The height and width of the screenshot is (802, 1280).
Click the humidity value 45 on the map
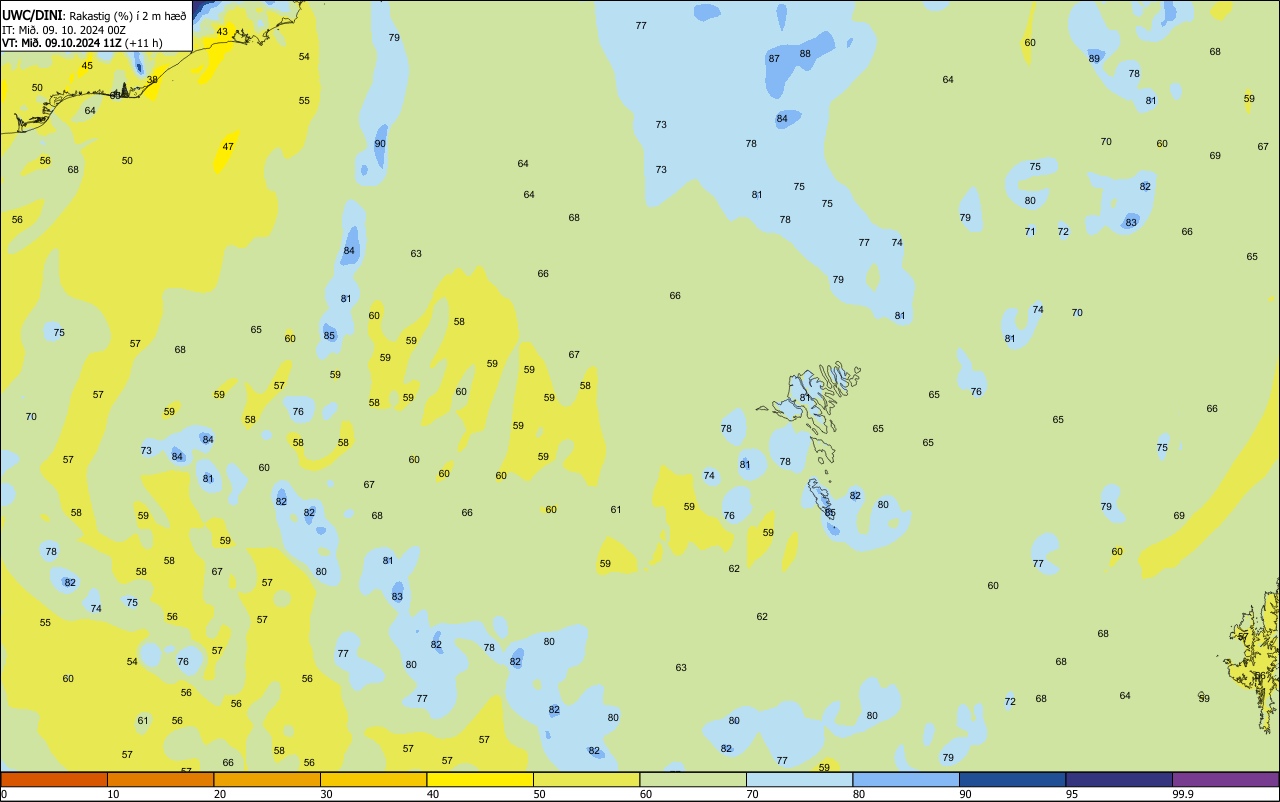click(87, 66)
